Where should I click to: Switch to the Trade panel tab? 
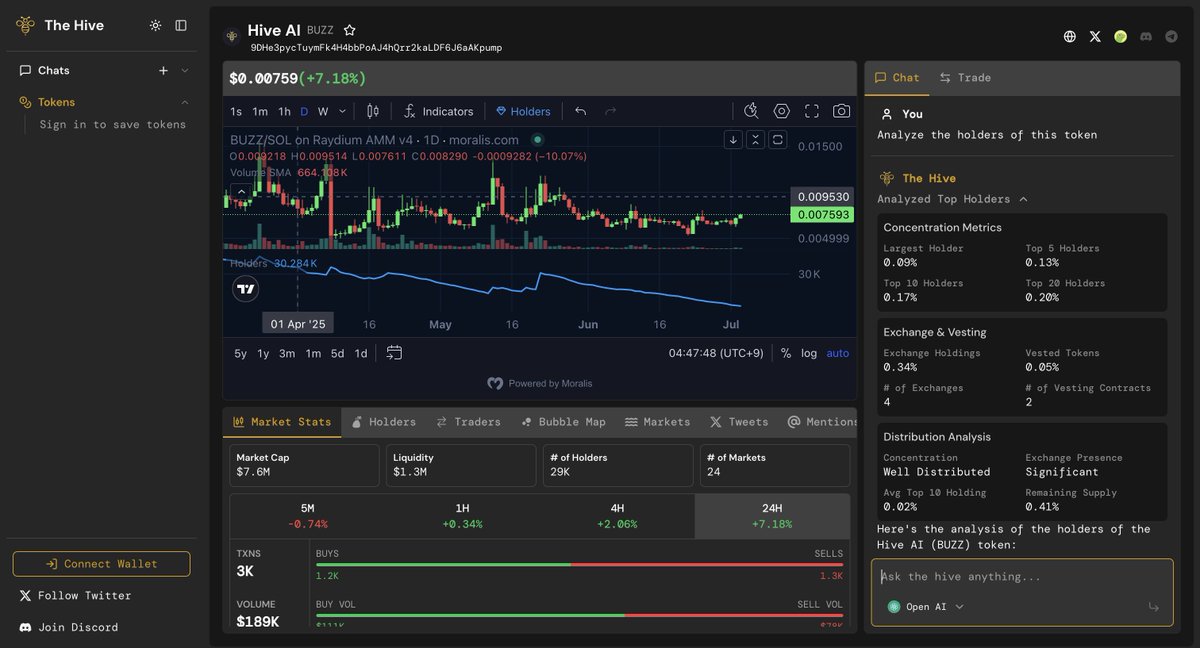[x=965, y=77]
